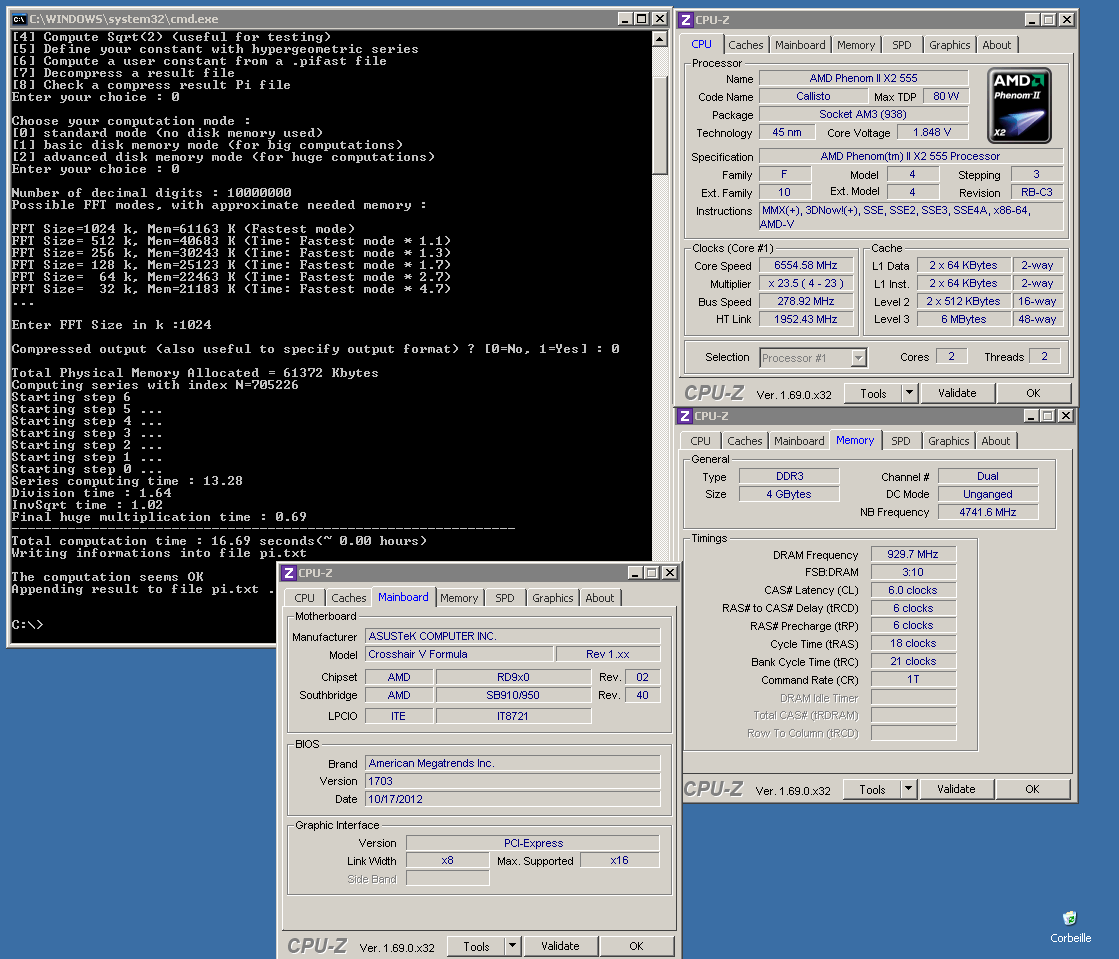Click the Model field Crosshair V Formula
The width and height of the screenshot is (1119, 959).
pos(459,654)
